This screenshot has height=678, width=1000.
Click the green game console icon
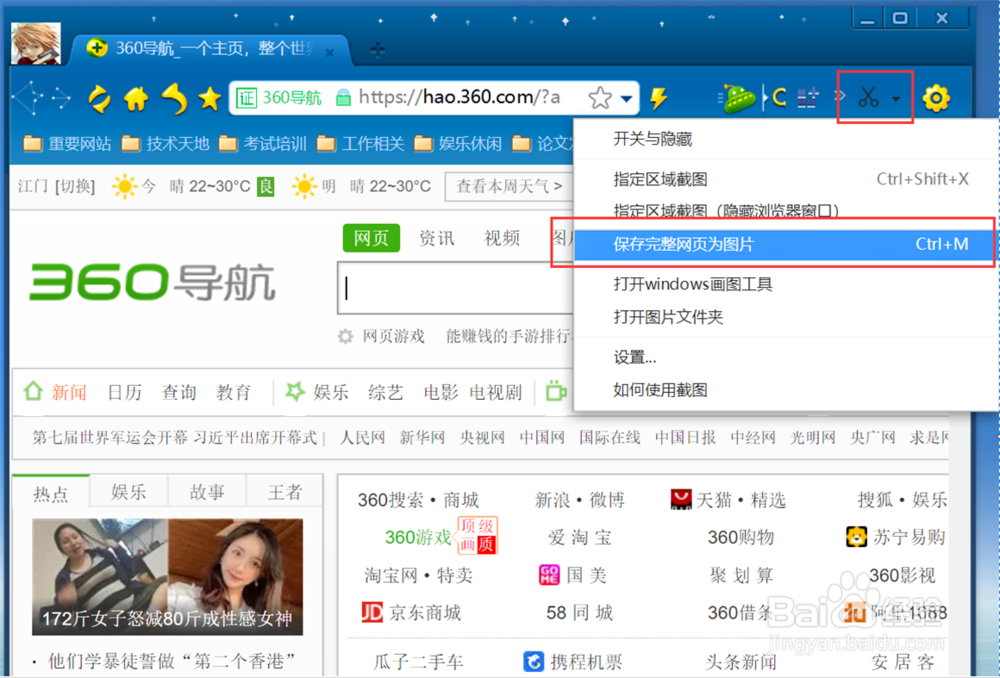tap(738, 98)
